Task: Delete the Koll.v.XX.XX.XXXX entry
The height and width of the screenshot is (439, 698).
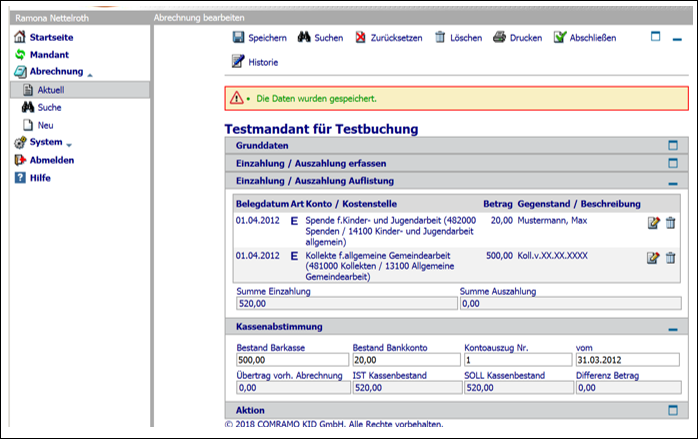Action: pos(670,258)
